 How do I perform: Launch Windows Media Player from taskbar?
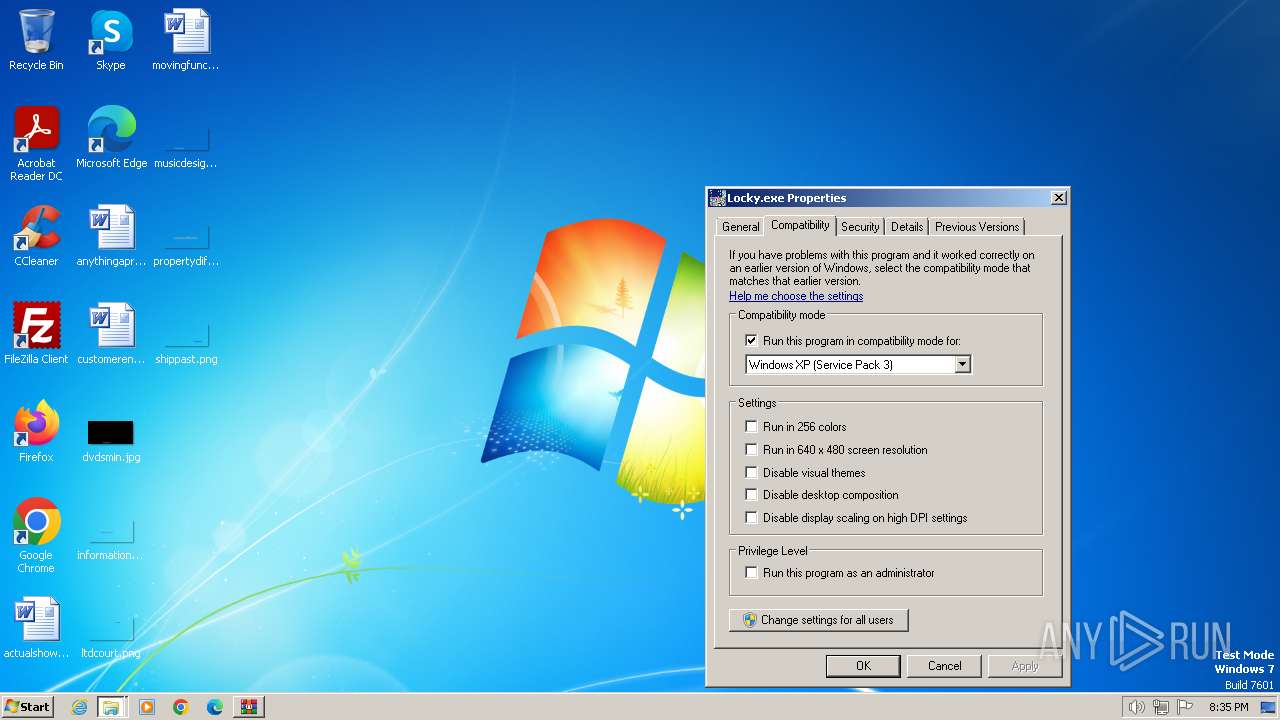point(147,707)
